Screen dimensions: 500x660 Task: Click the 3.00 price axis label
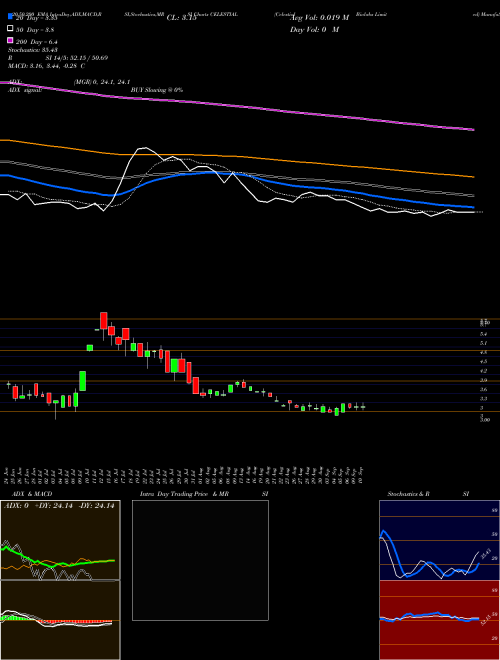(x=485, y=420)
